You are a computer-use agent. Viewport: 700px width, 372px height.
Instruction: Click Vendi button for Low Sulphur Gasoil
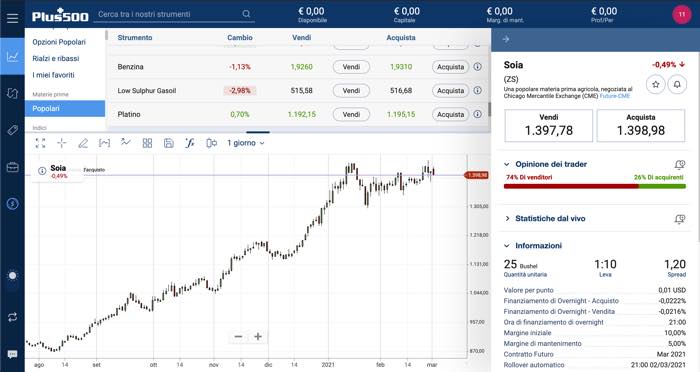tap(351, 90)
